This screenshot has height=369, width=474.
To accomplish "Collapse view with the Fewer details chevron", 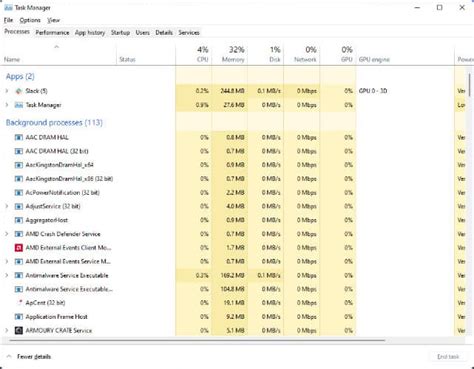I will tap(9, 356).
